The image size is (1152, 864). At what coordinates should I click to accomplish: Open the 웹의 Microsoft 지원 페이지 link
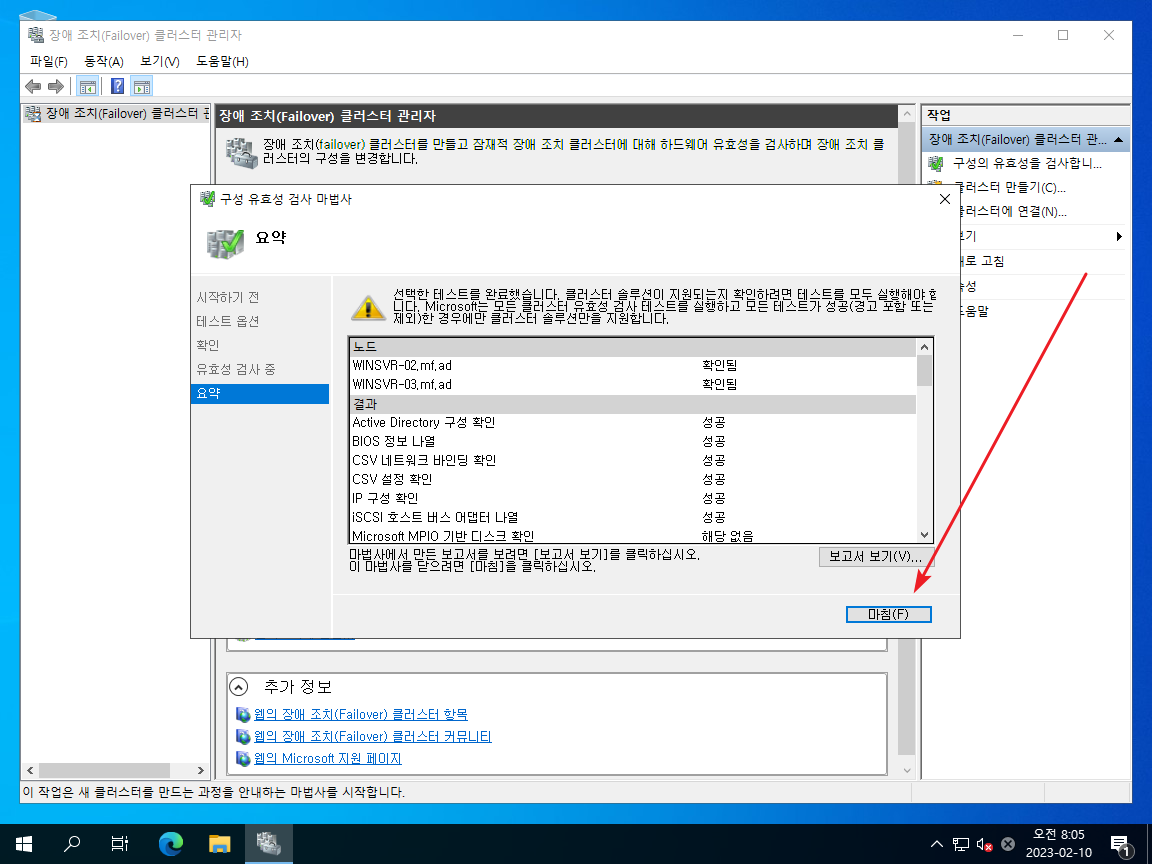coord(328,758)
